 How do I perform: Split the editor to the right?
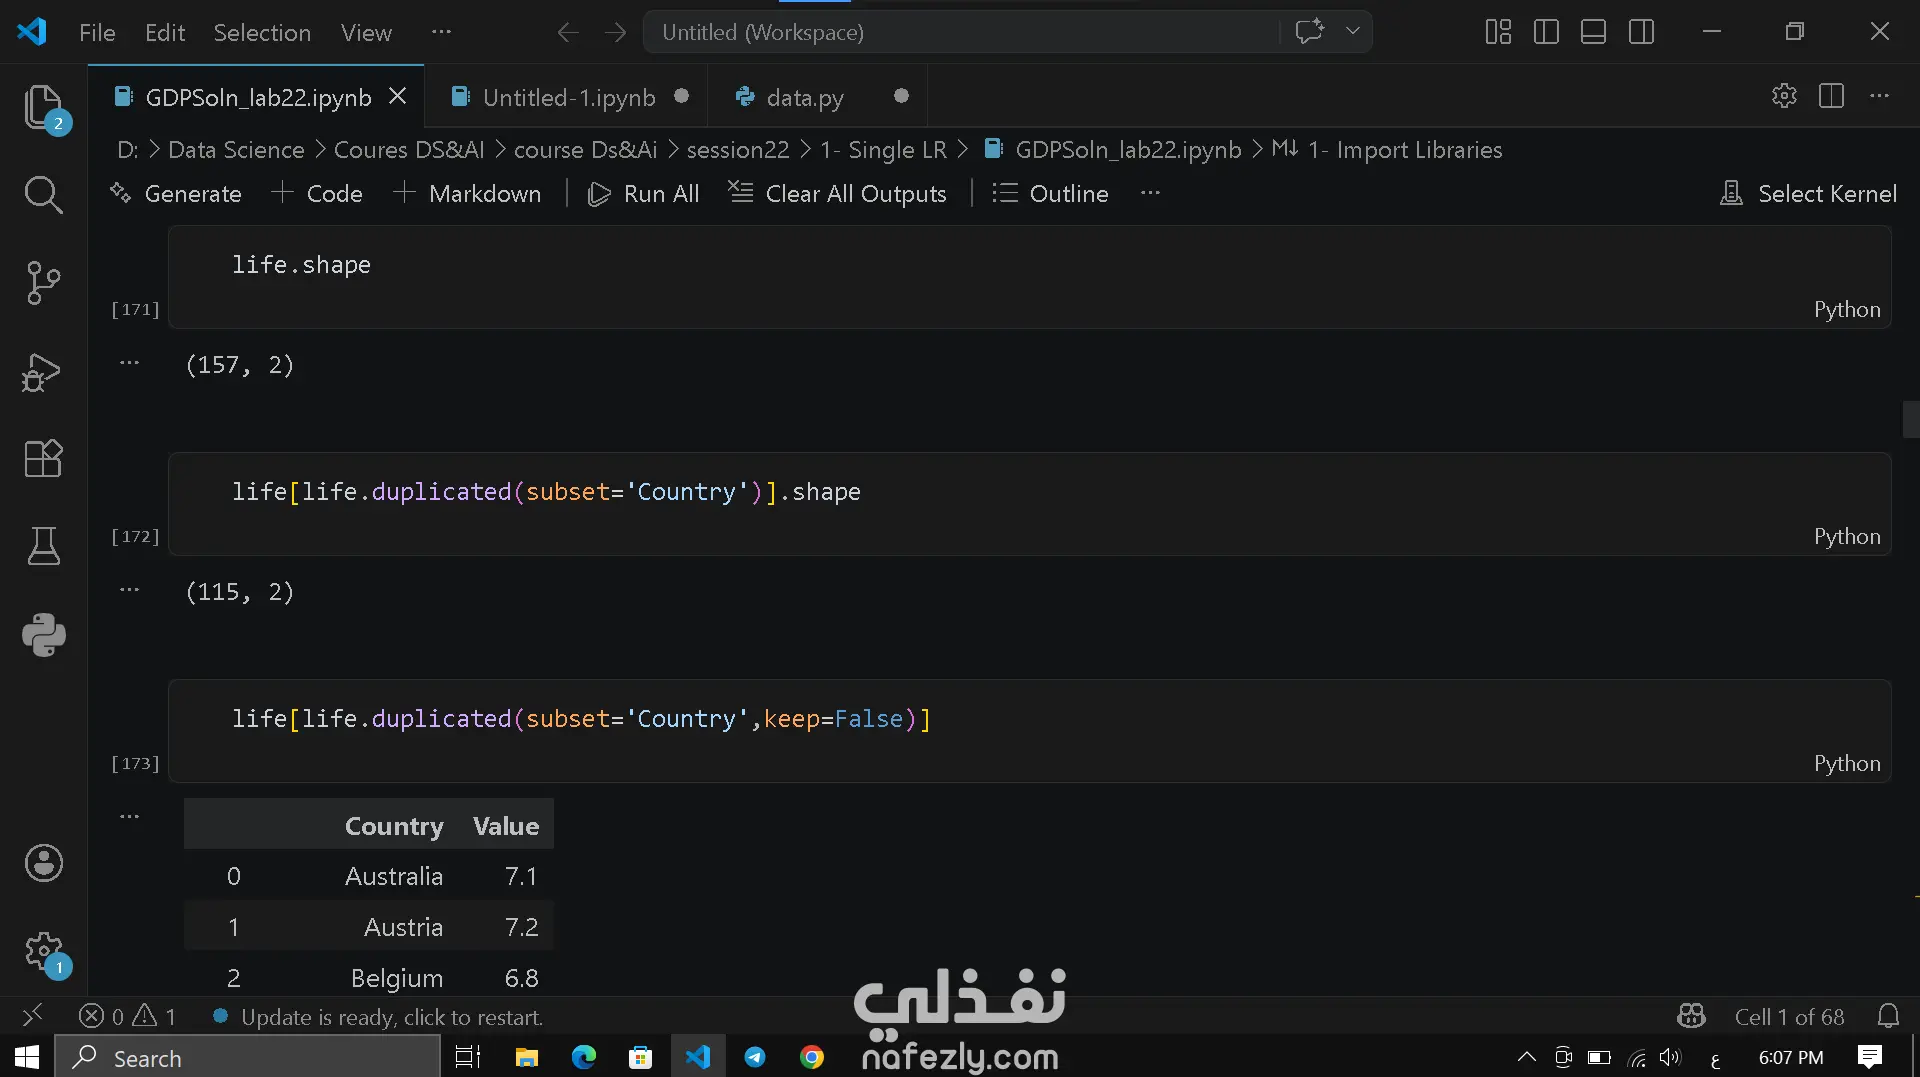(x=1832, y=96)
